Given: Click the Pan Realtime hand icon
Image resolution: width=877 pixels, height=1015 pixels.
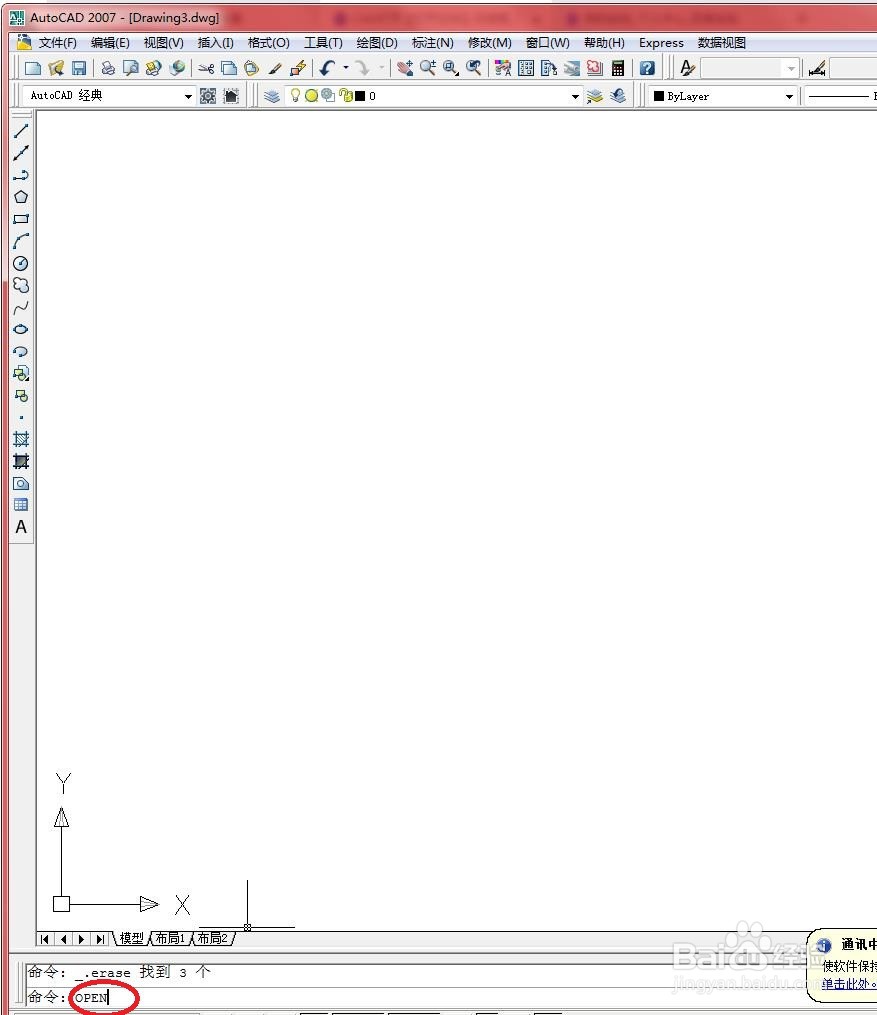Looking at the screenshot, I should (405, 68).
